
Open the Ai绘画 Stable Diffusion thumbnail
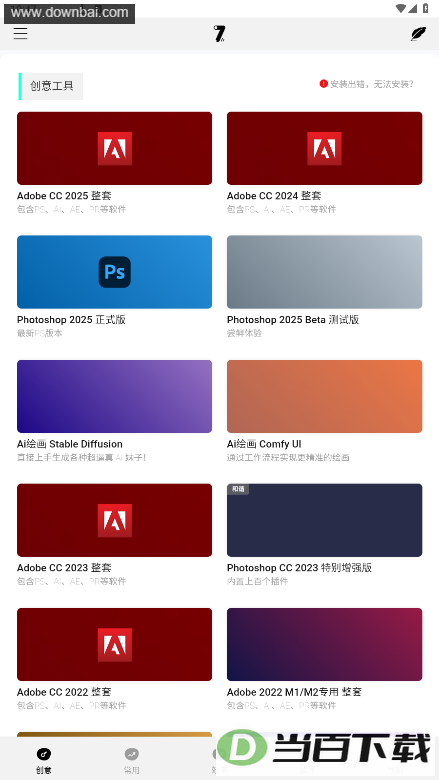(114, 396)
